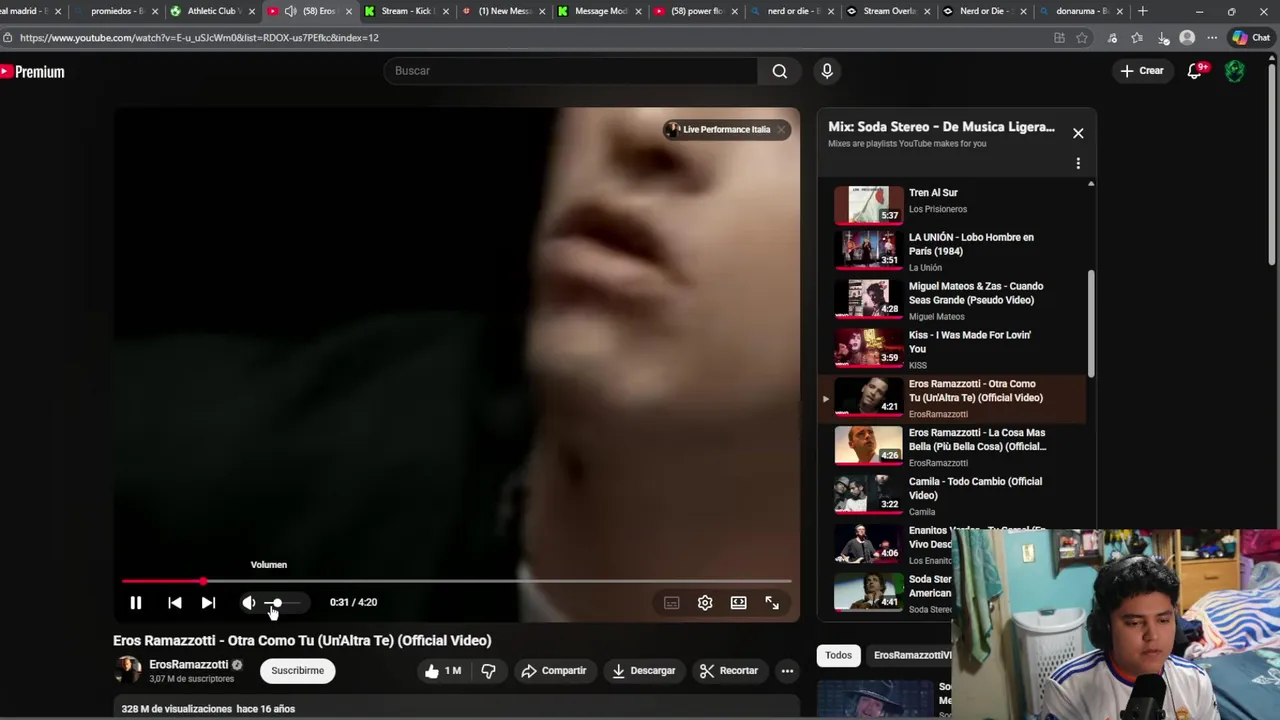
Task: Like the video with thumbs-up 1 M
Action: pyautogui.click(x=443, y=671)
